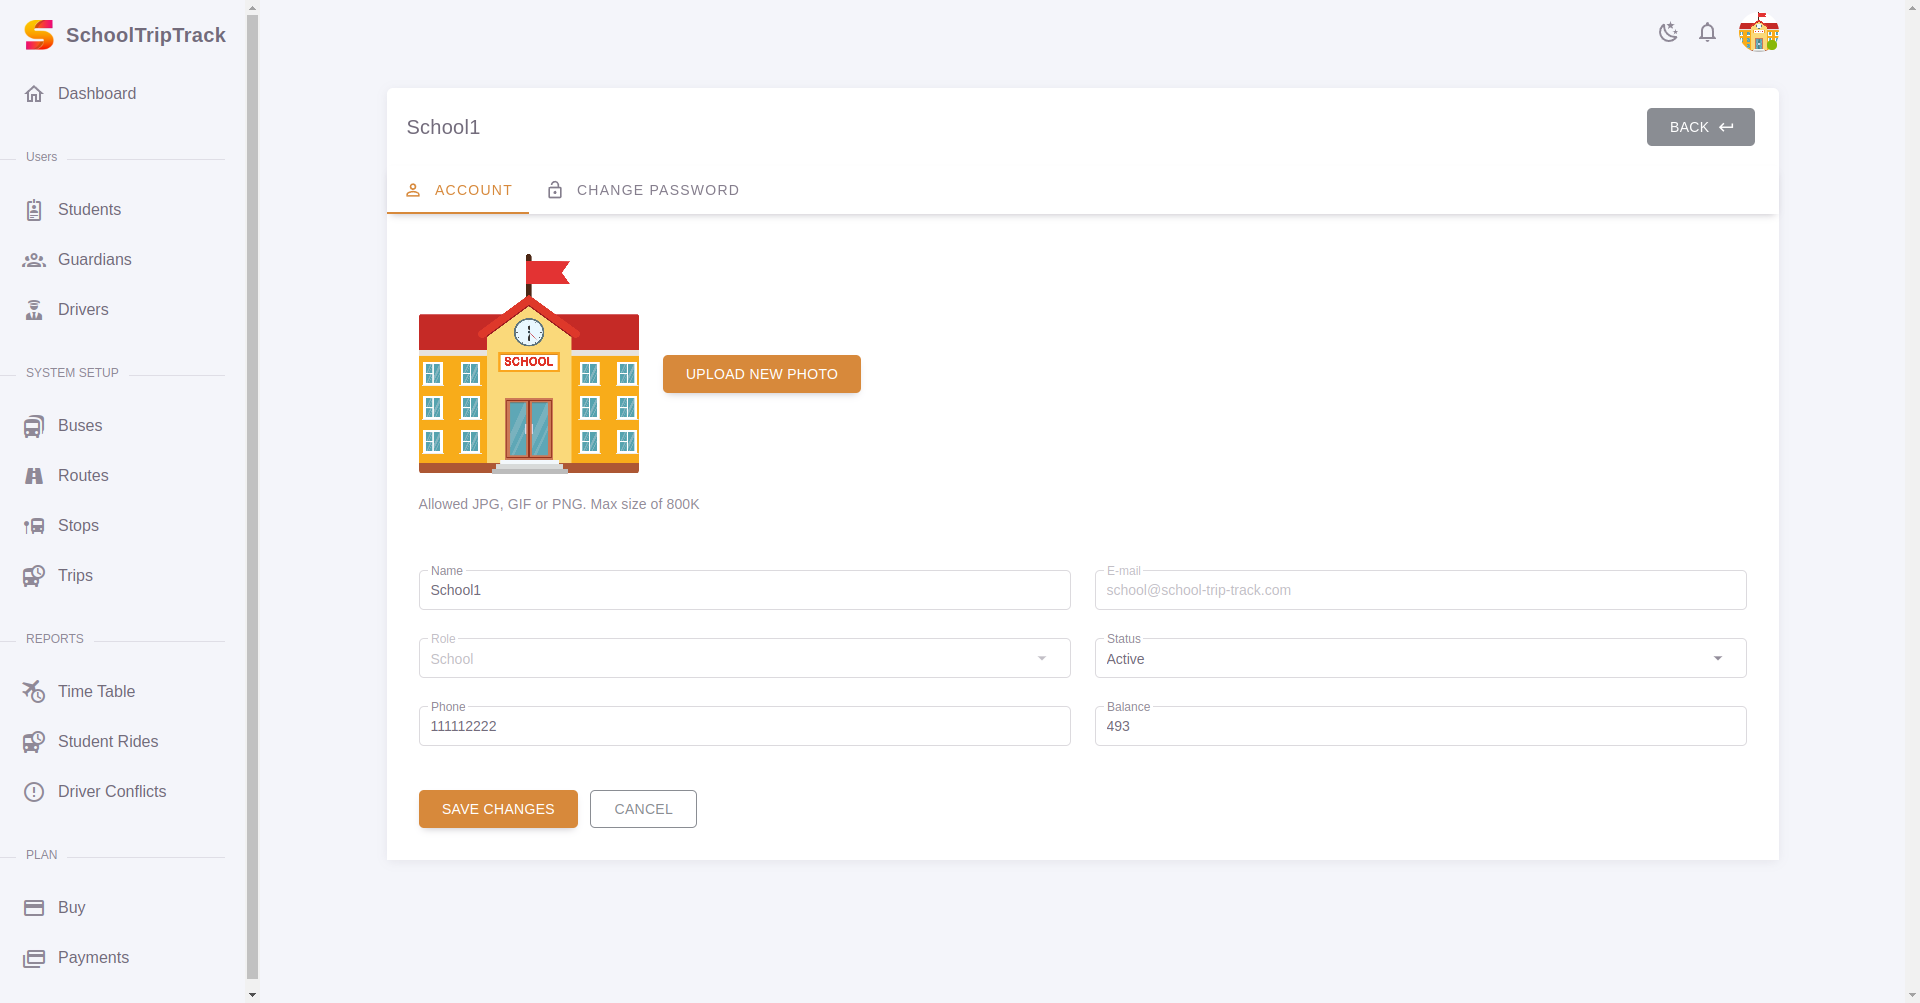
Task: Click the Routes icon under System Setup
Action: (35, 475)
